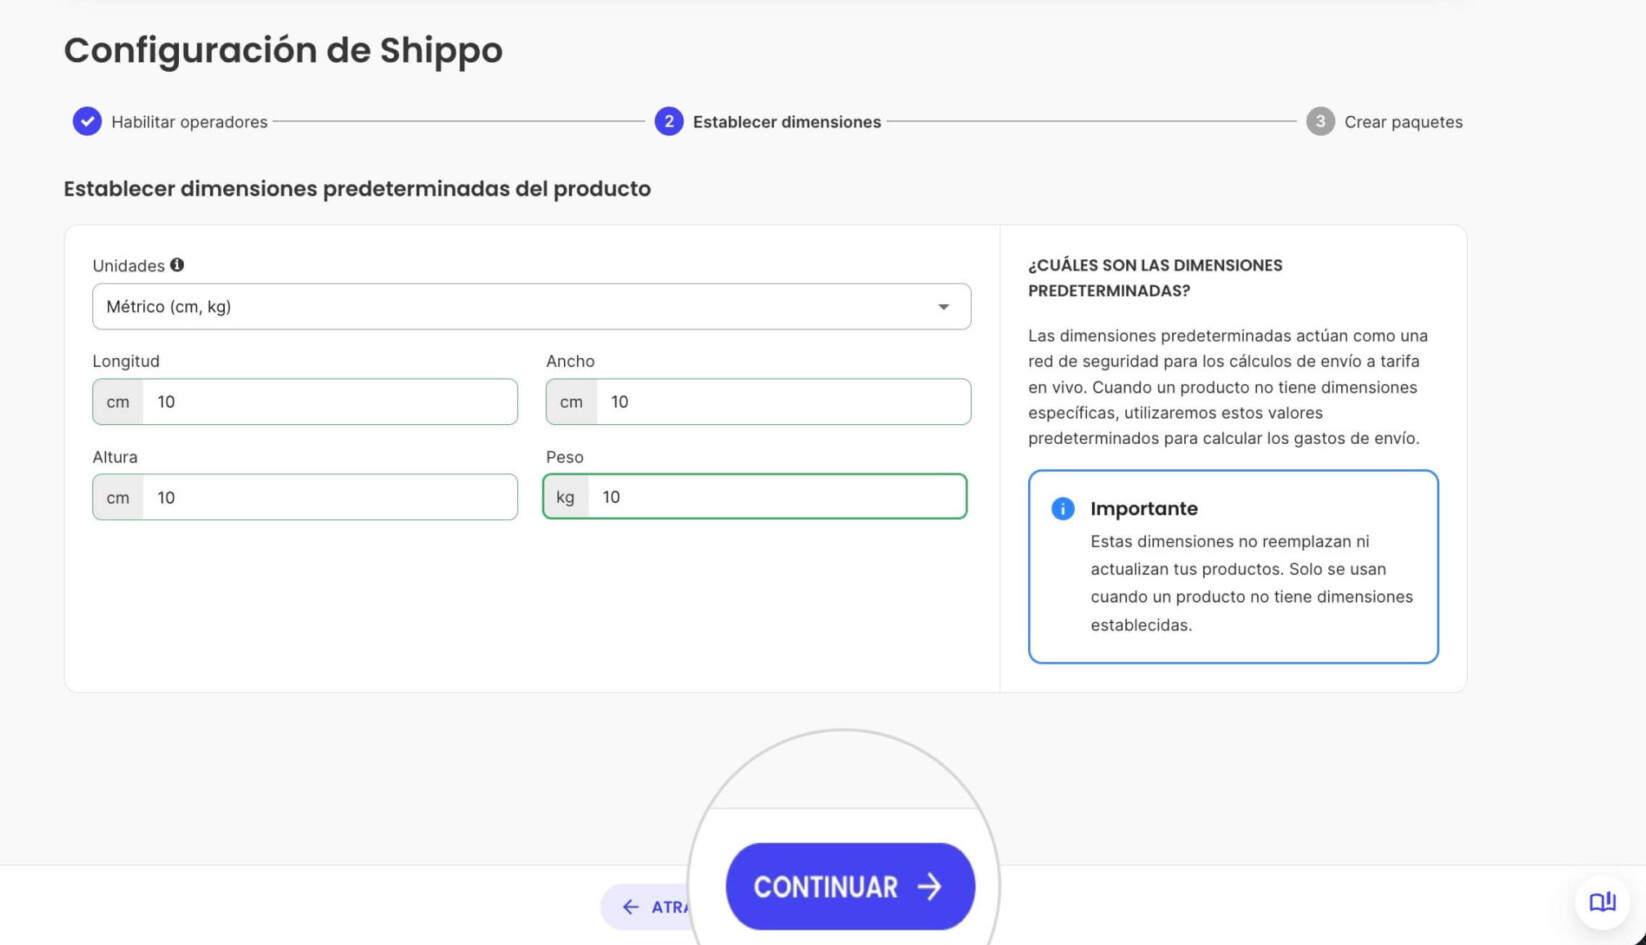1646x945 pixels.
Task: Select step 2 circle icon
Action: pyautogui.click(x=669, y=121)
